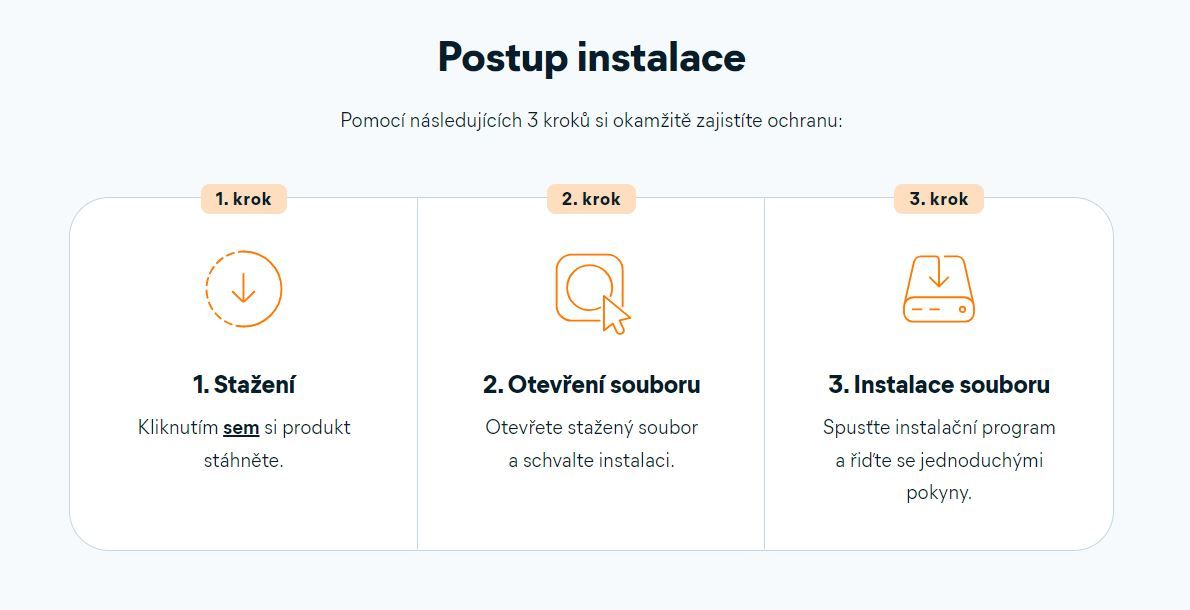This screenshot has height=610, width=1190.
Task: Click the "Otevřete stažený soubor" text
Action: pyautogui.click(x=591, y=428)
